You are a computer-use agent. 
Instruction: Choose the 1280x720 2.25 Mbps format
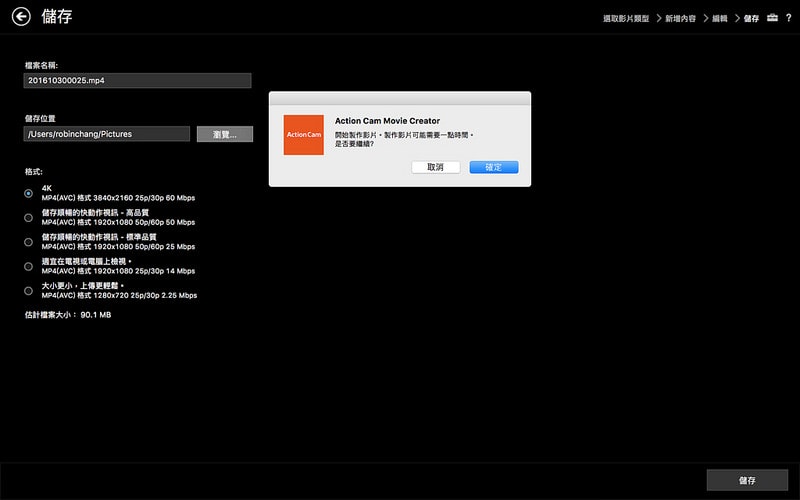(29, 290)
